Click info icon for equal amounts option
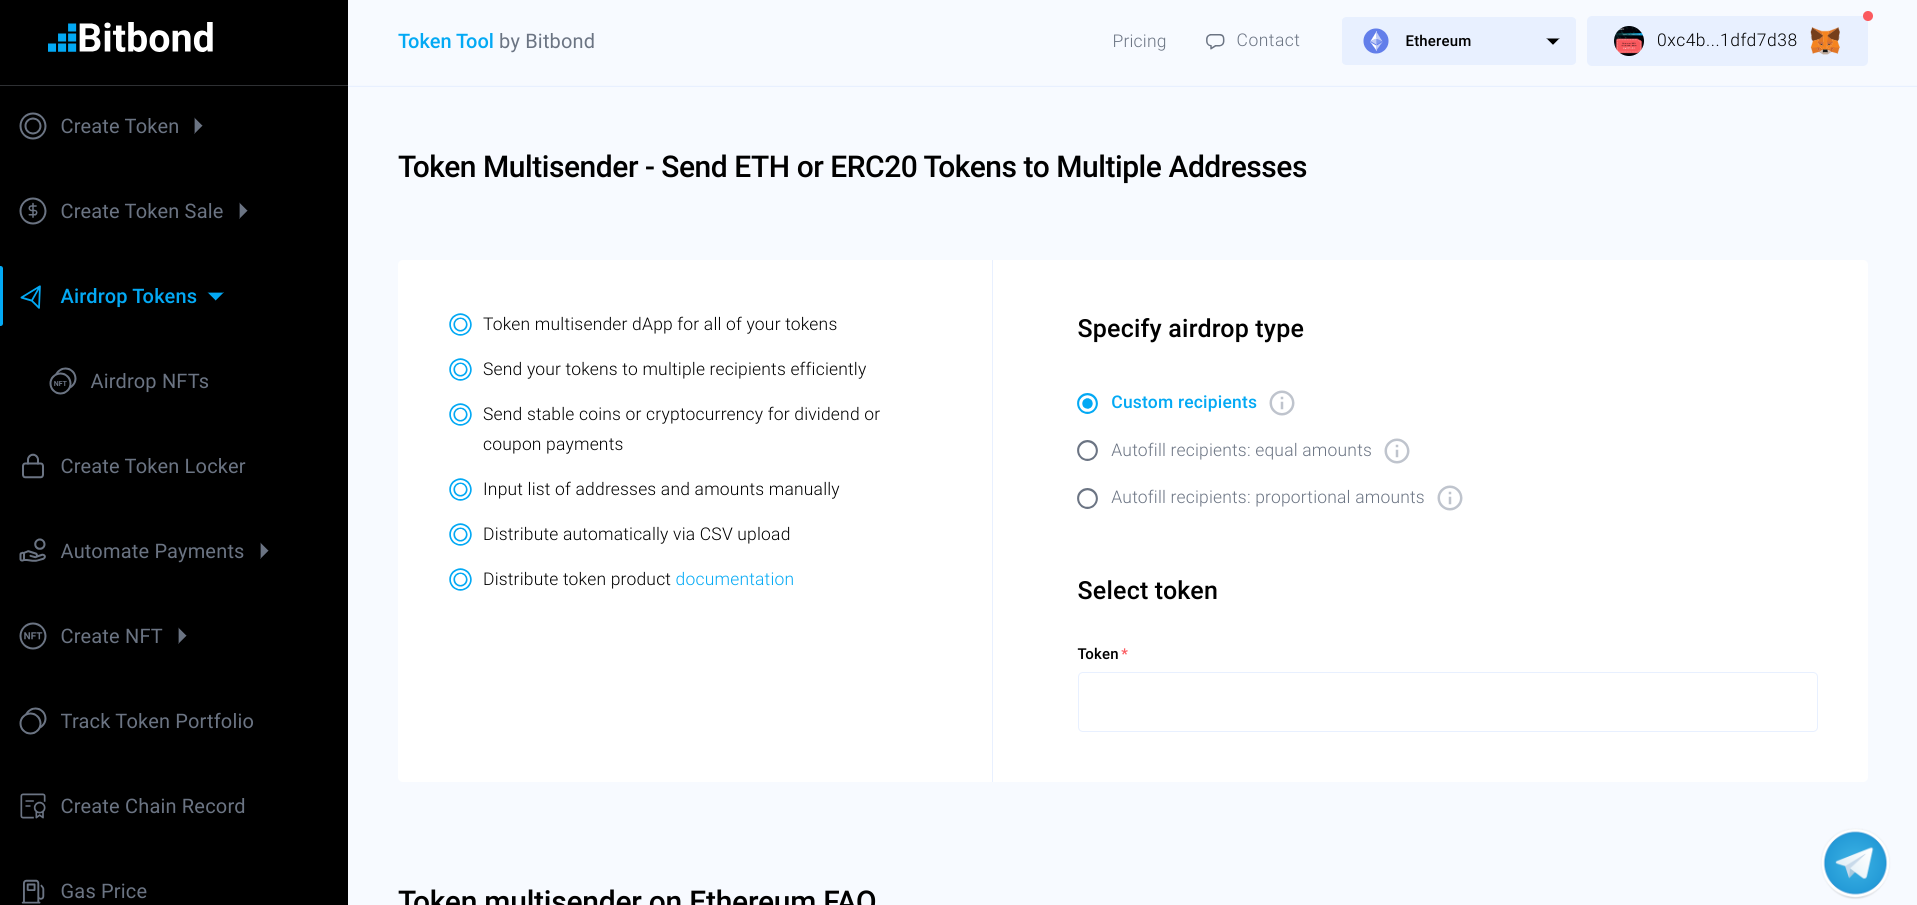The height and width of the screenshot is (905, 1917). click(x=1396, y=451)
